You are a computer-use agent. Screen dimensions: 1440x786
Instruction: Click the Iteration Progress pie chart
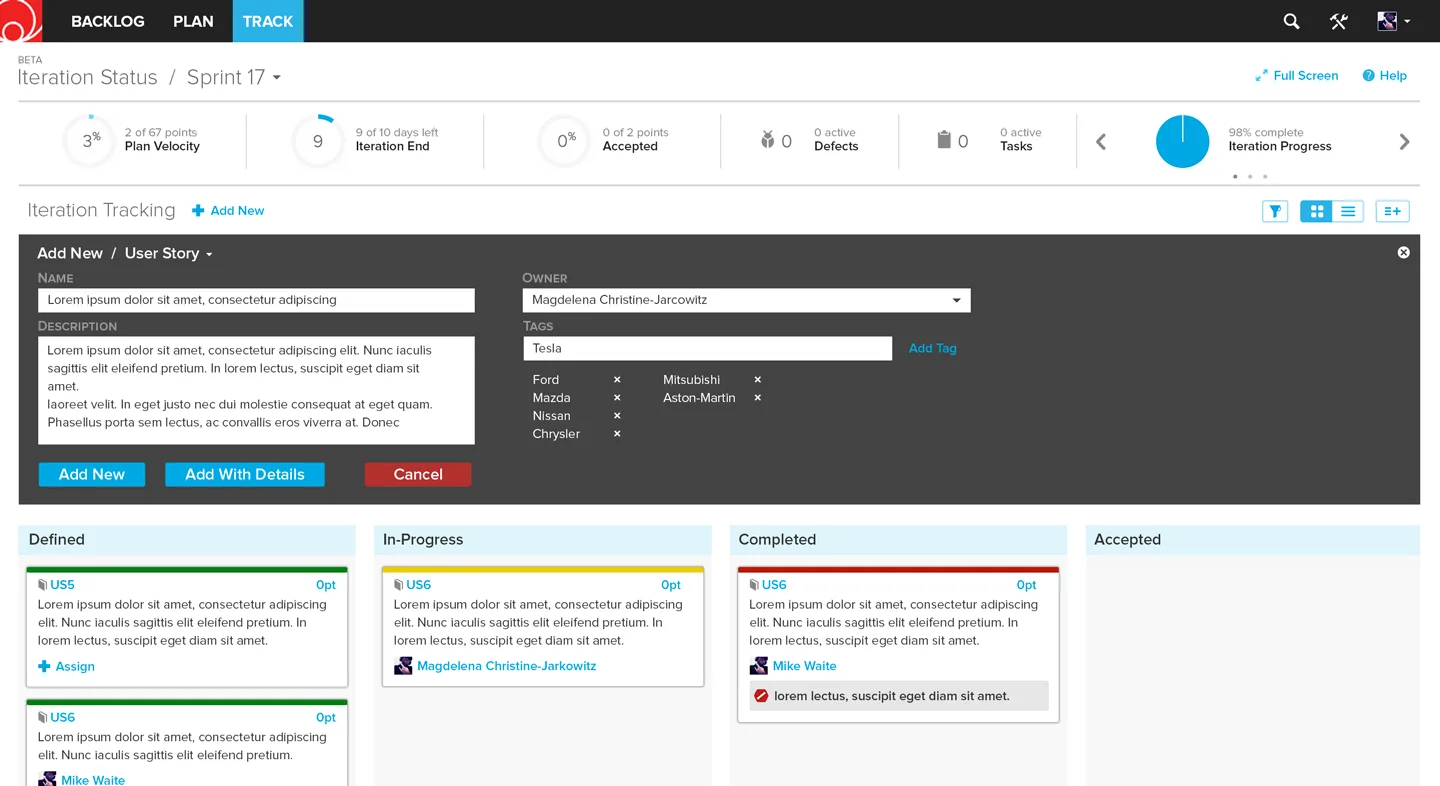click(1182, 141)
